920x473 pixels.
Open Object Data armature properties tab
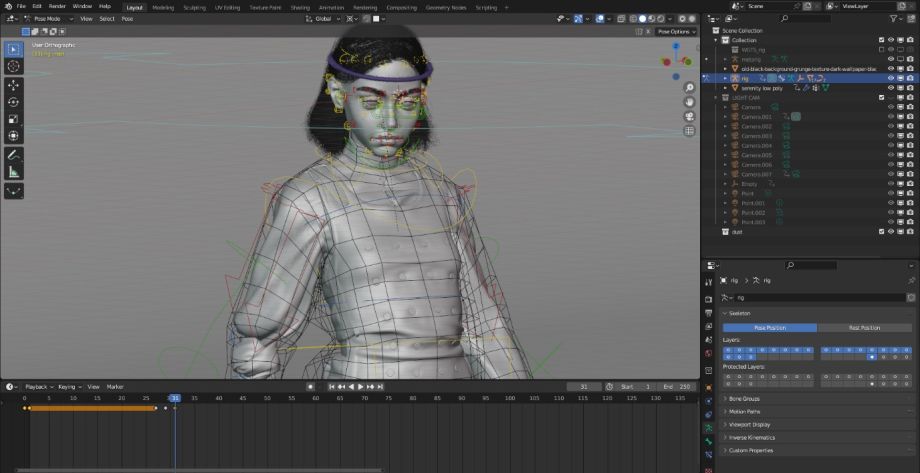(x=709, y=428)
